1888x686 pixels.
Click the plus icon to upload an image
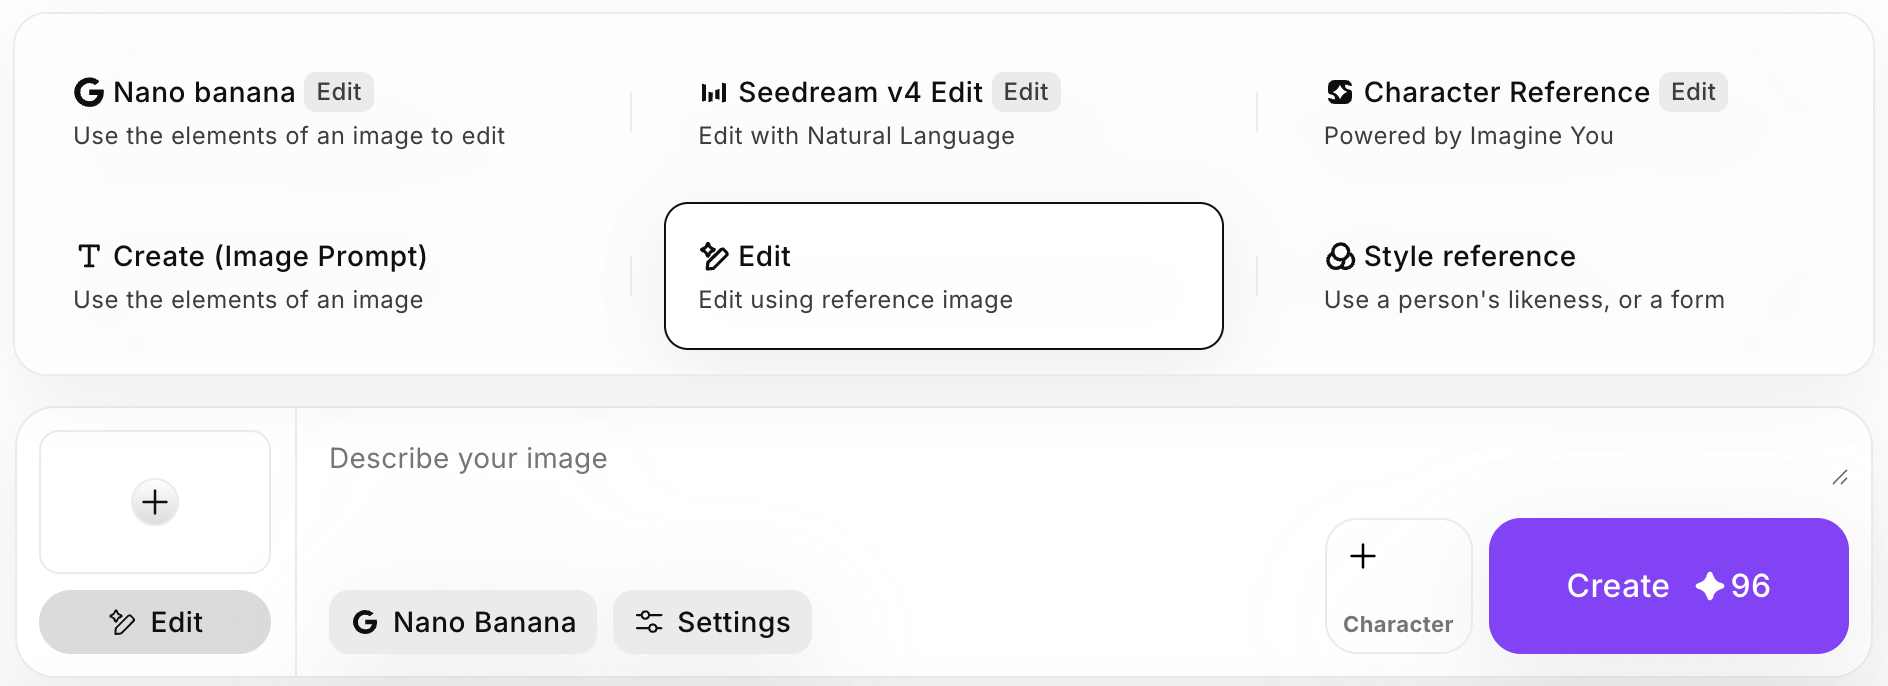pyautogui.click(x=155, y=502)
